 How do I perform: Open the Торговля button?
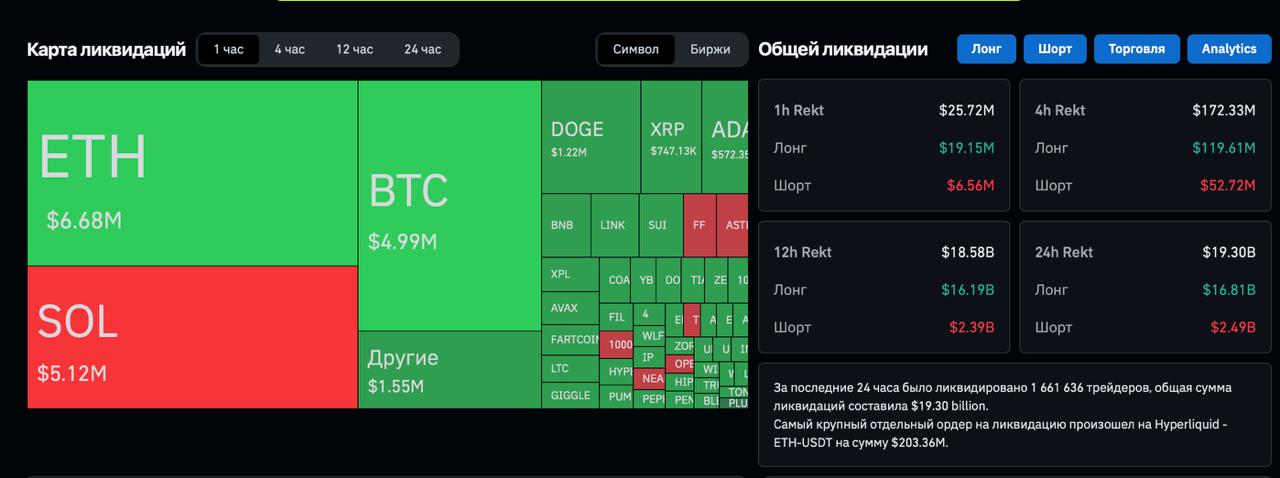(x=1136, y=49)
